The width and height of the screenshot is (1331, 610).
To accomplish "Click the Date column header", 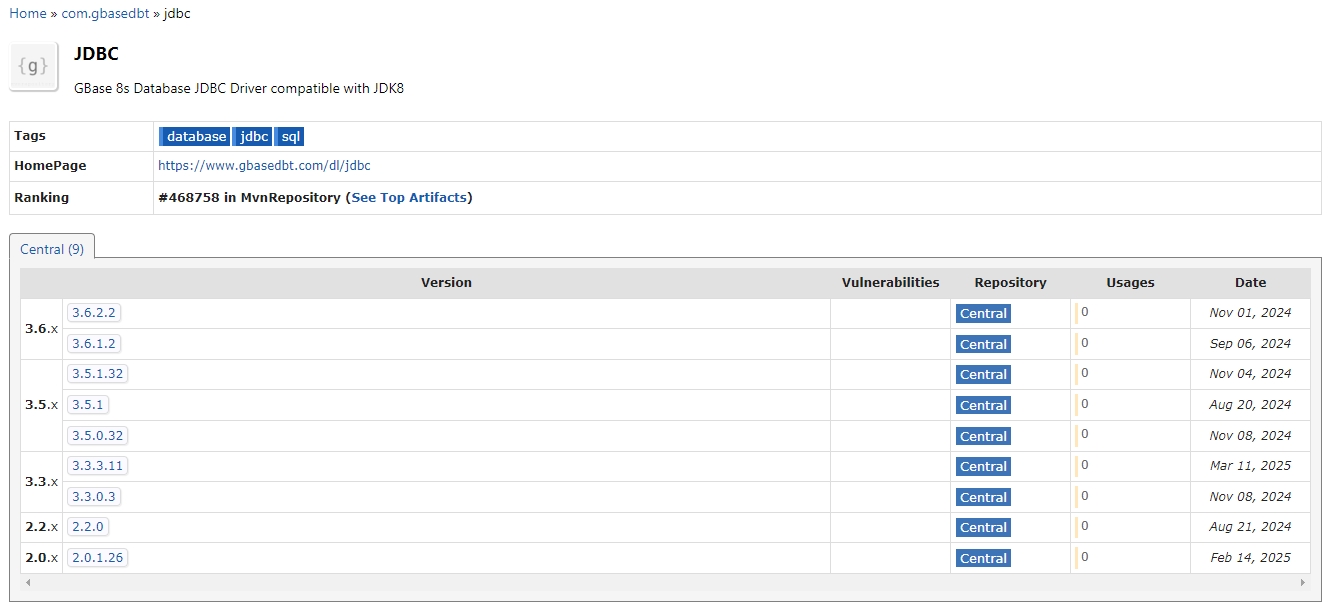I will (x=1250, y=283).
